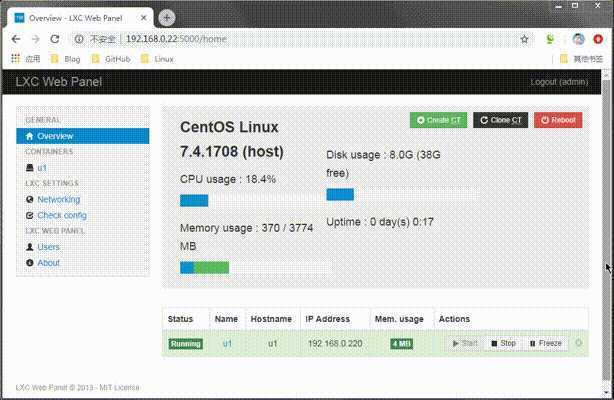The image size is (614, 400).
Task: Reload the current page
Action: pos(55,39)
